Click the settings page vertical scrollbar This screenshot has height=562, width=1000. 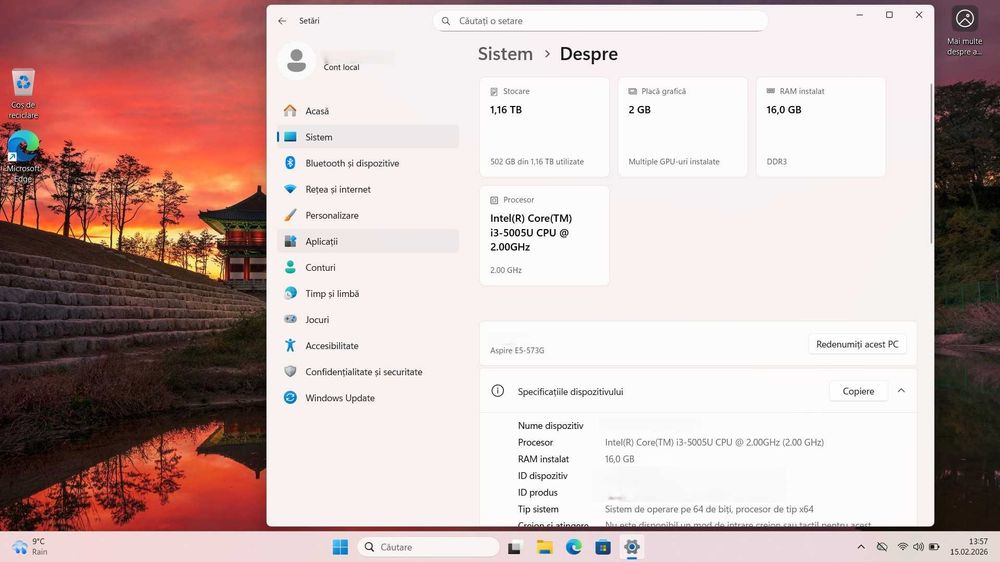tap(930, 163)
